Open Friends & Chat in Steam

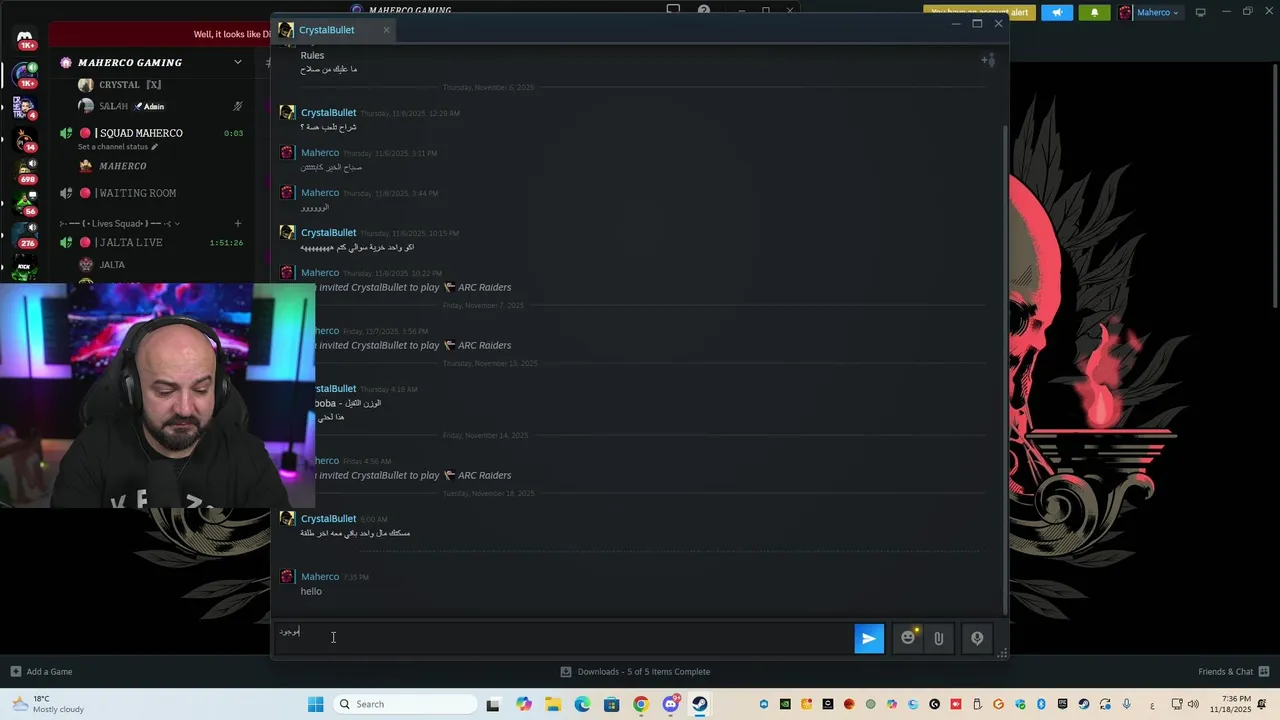pos(1234,671)
